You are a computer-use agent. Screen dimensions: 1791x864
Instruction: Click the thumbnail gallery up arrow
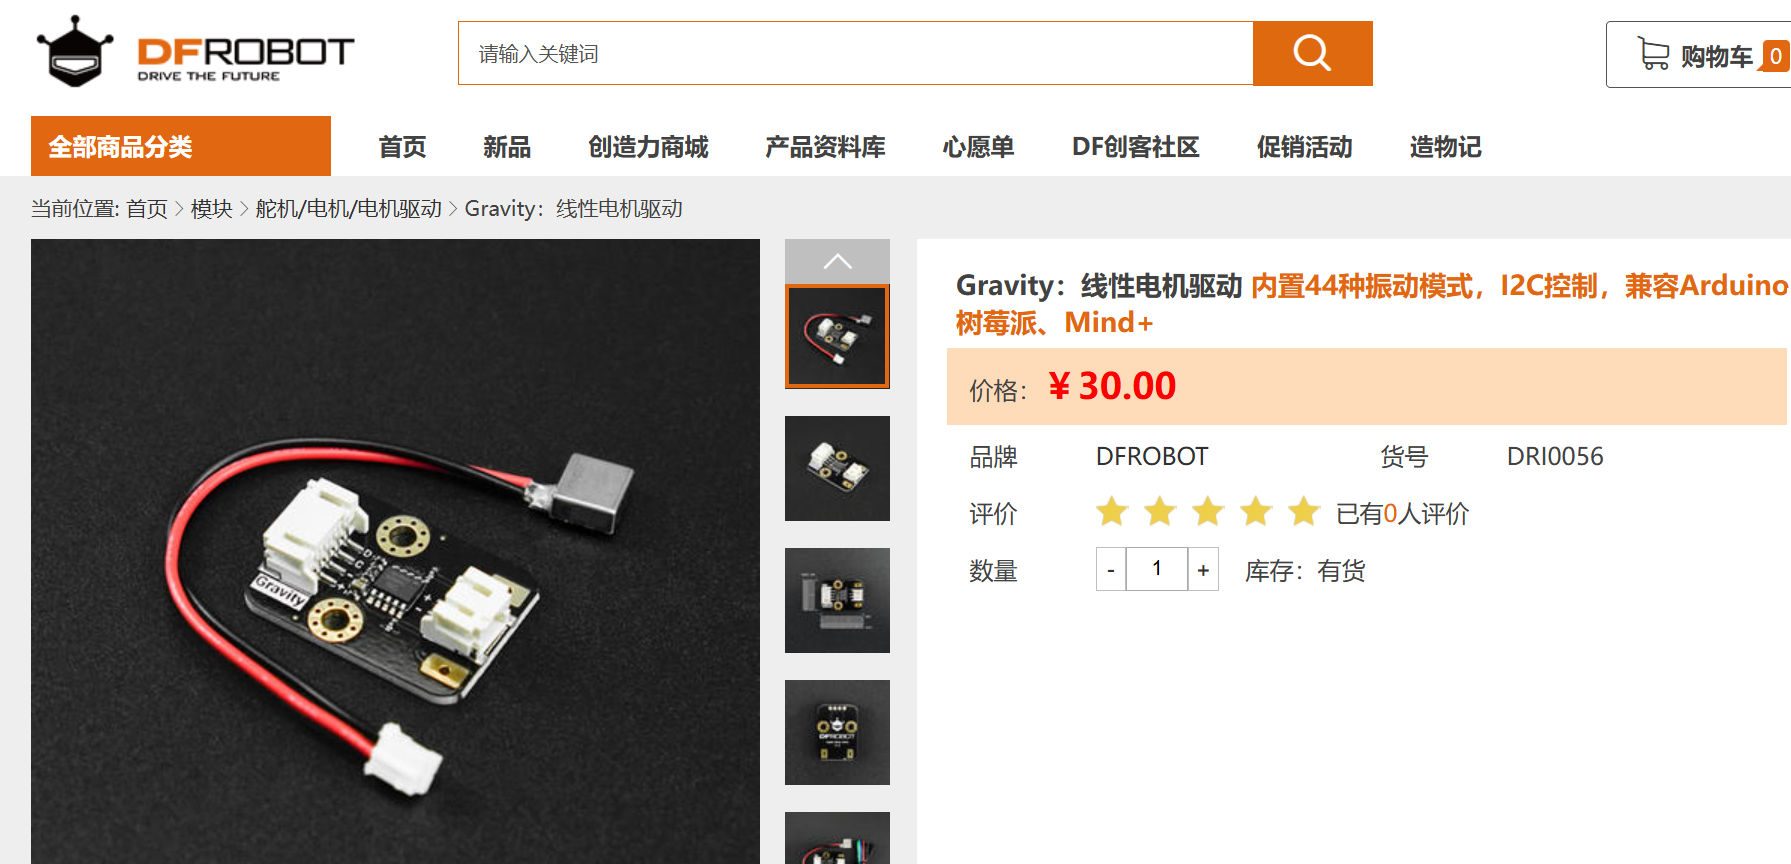[837, 261]
